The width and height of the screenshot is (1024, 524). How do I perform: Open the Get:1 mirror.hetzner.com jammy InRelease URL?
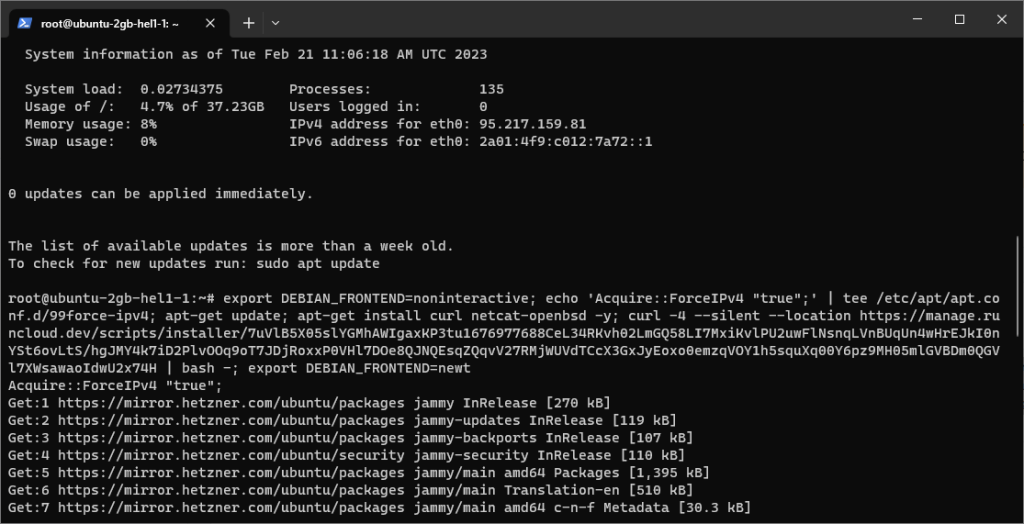212,403
